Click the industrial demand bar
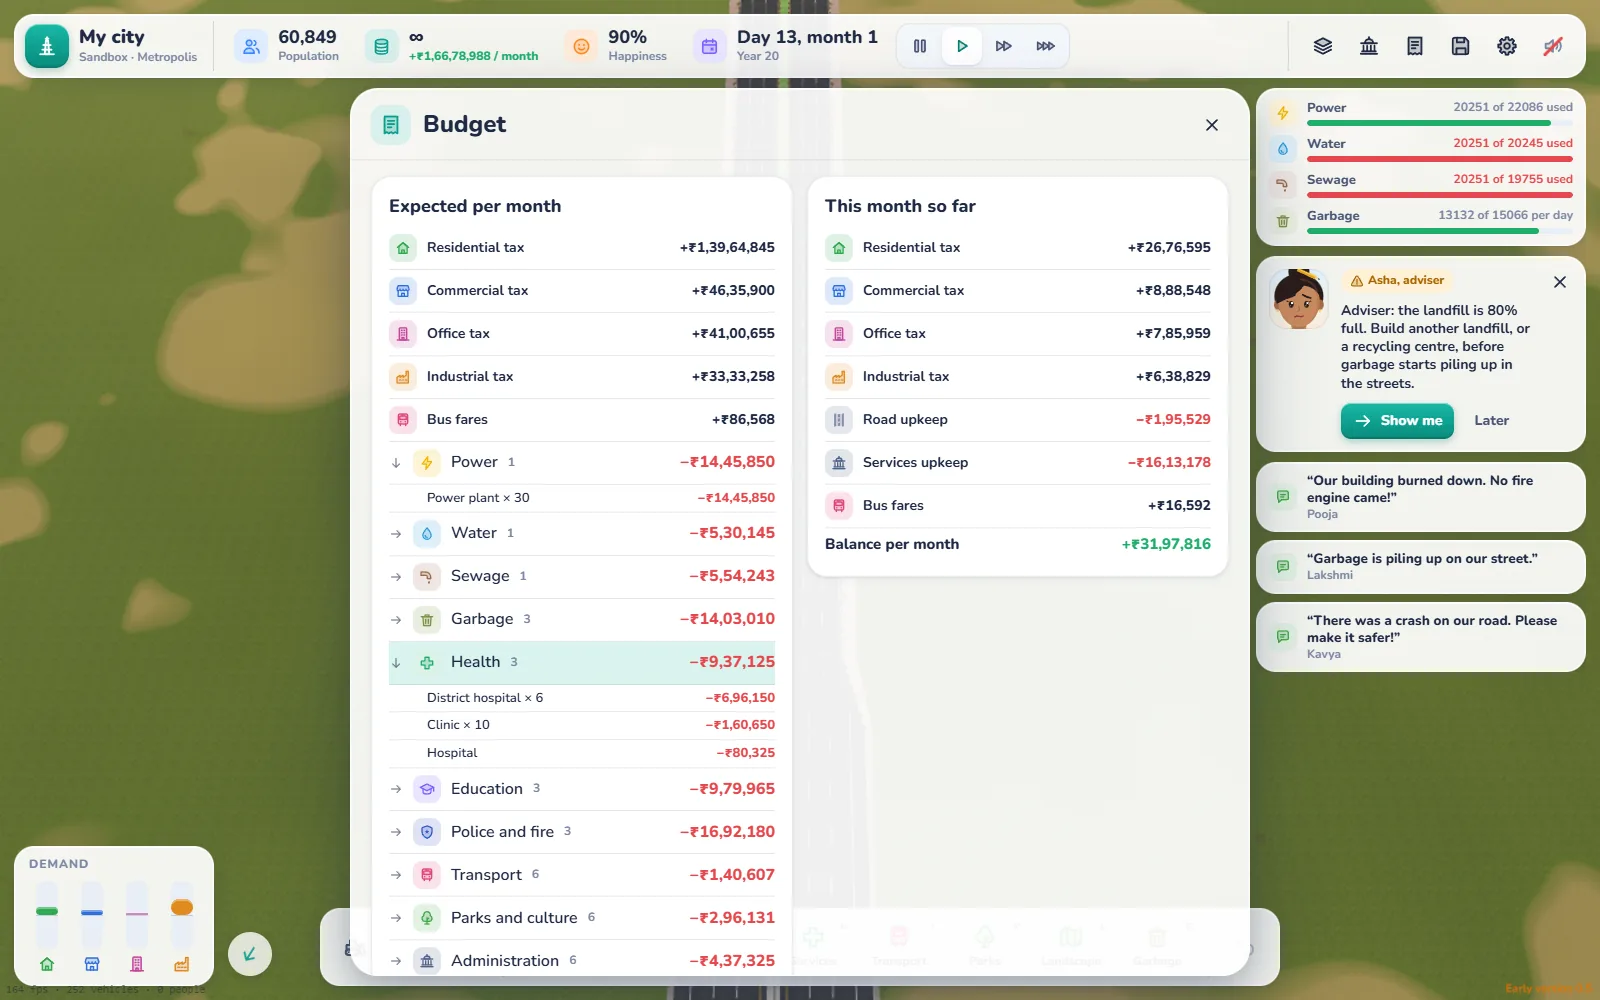Screen dimensions: 1600x1000 [x=181, y=915]
